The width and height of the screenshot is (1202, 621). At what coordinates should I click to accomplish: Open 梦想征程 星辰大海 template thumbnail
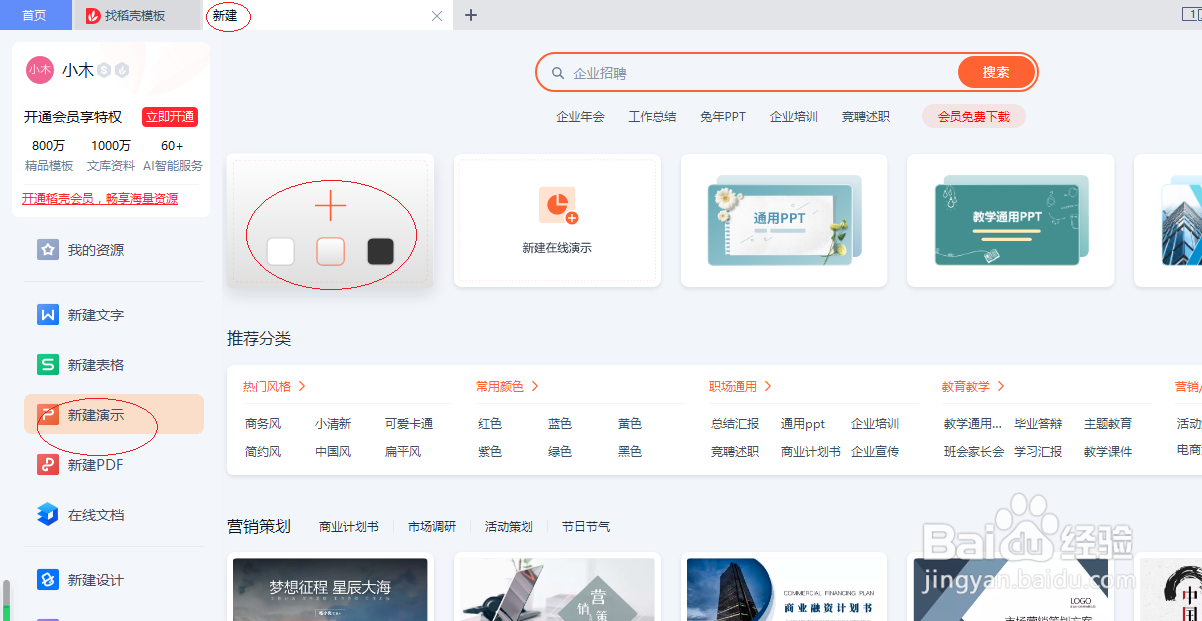coord(330,589)
